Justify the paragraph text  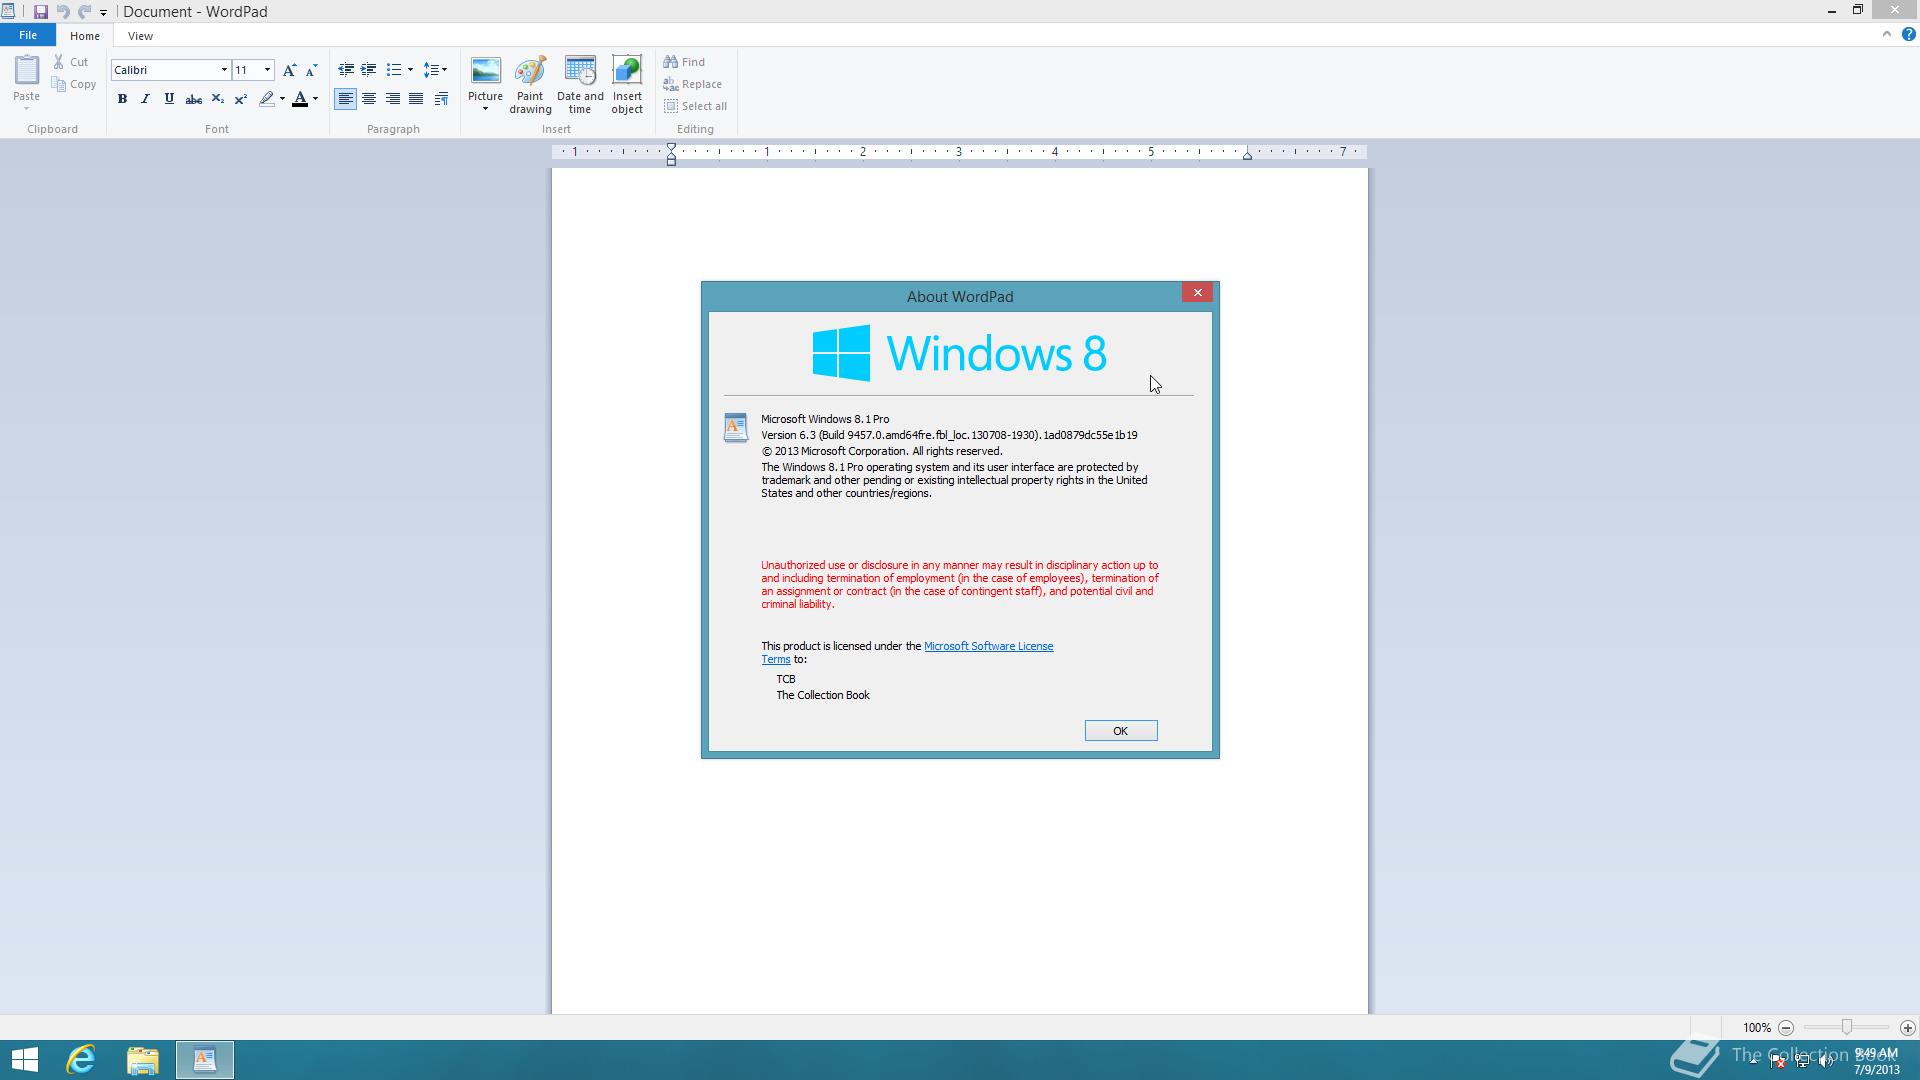coord(416,99)
